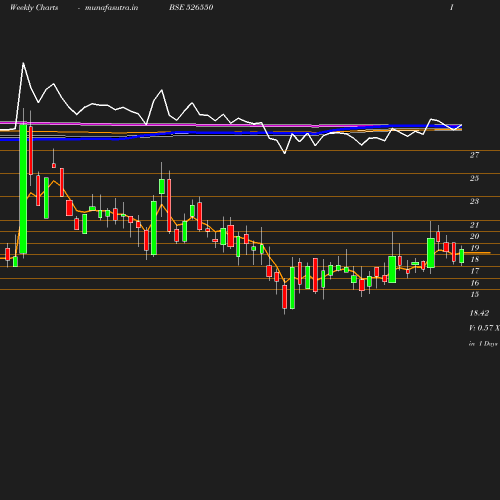The image size is (500, 500).
Task: Click the price axis label 17
Action: pos(474,271)
